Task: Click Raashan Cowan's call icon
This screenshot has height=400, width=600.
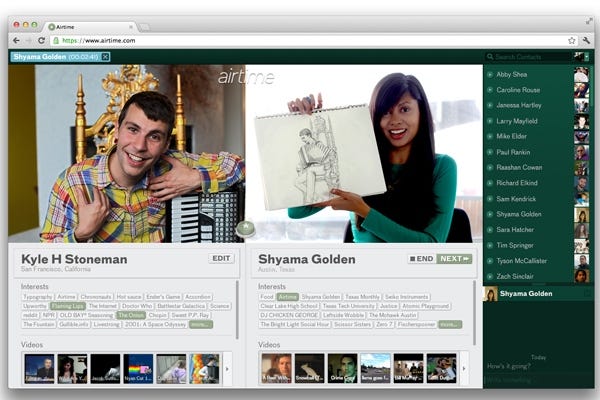Action: (x=490, y=167)
